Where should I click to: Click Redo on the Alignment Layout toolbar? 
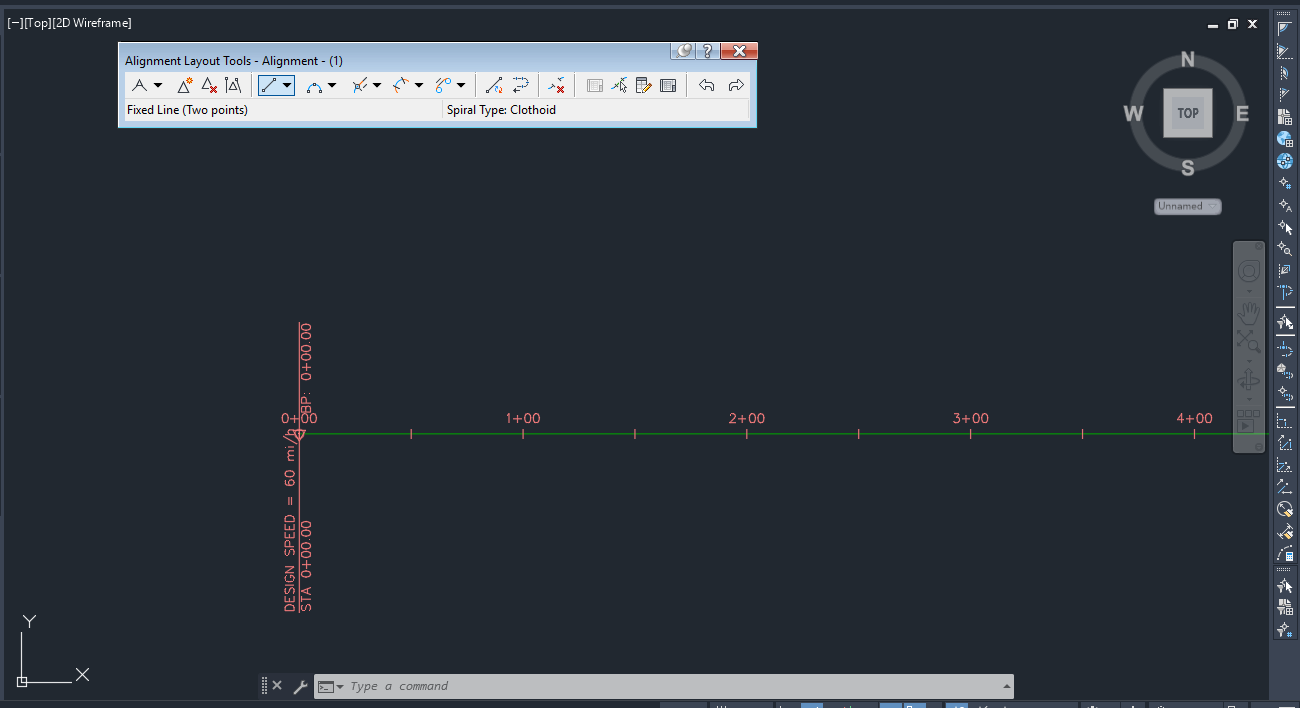[737, 85]
